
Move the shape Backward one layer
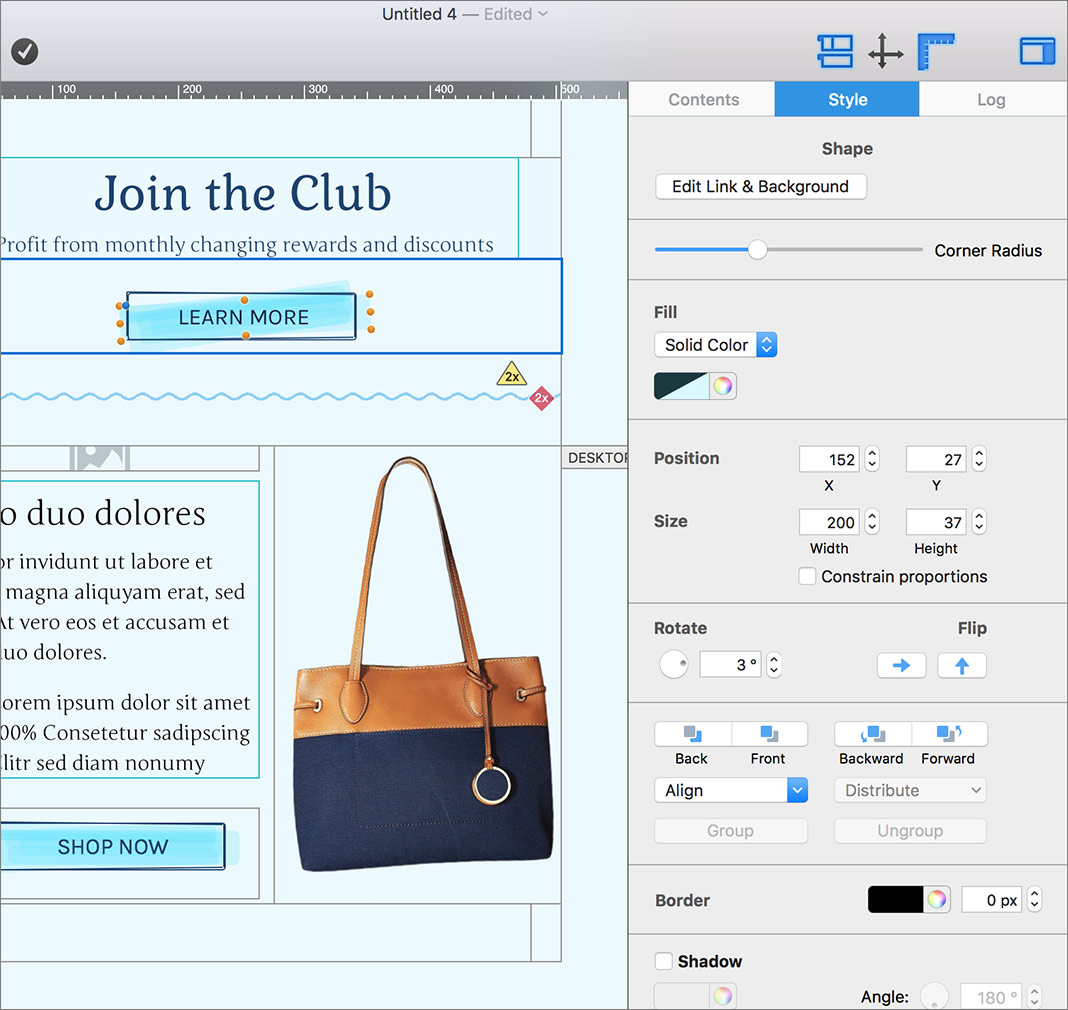coord(872,734)
